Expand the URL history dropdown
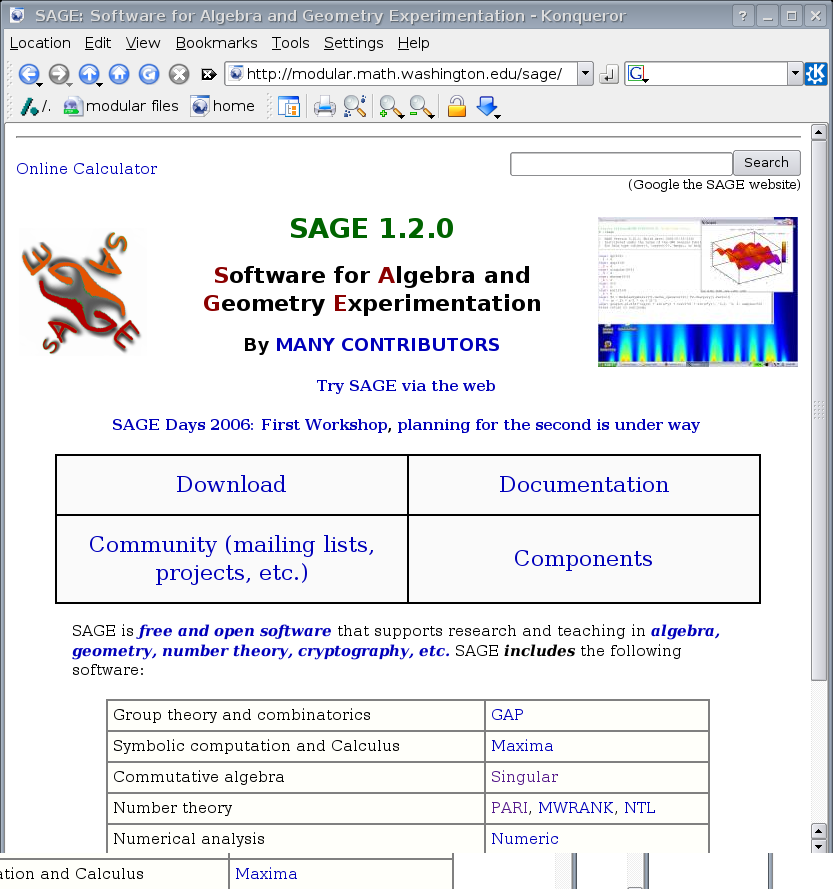Image resolution: width=833 pixels, height=889 pixels. [585, 74]
